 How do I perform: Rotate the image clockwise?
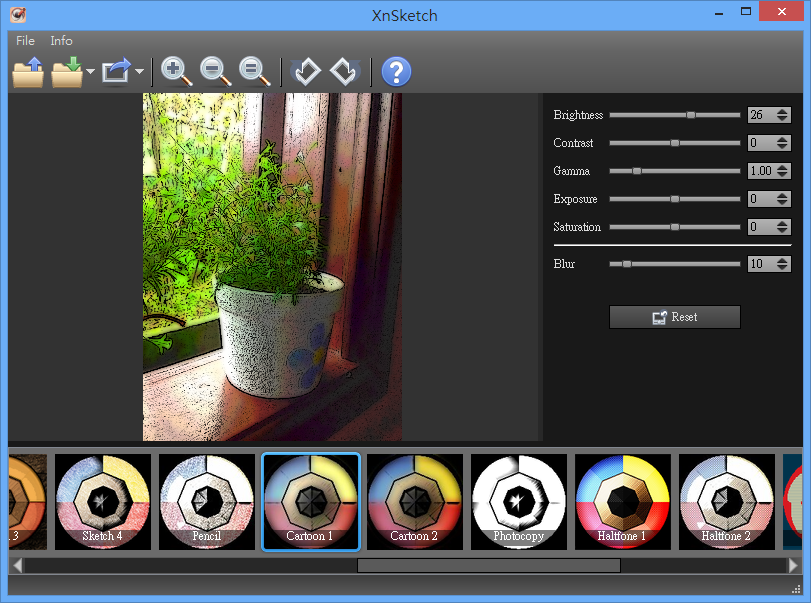(344, 72)
